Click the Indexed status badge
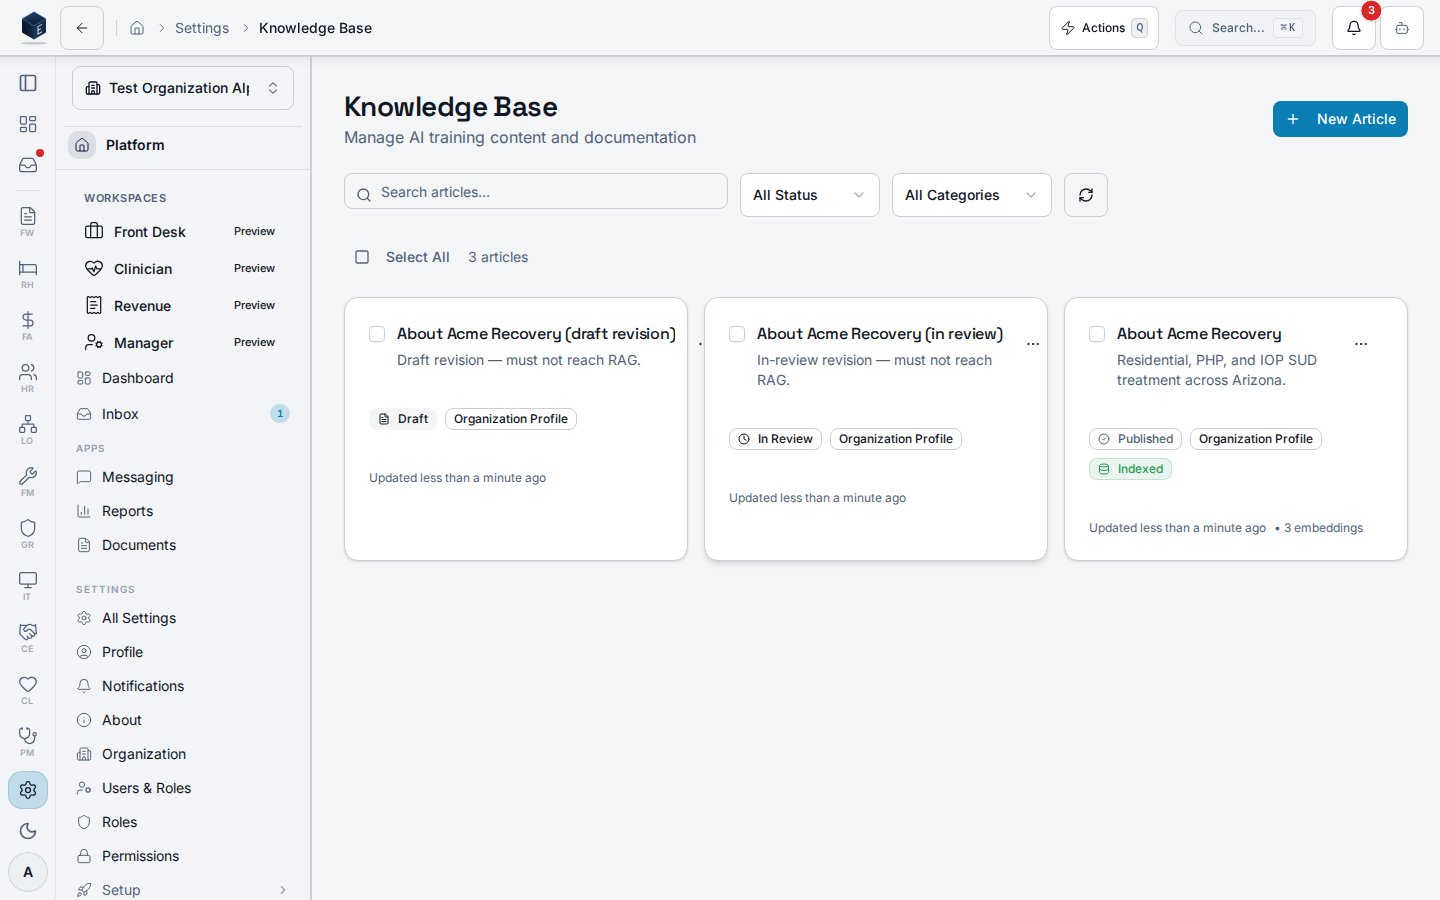The height and width of the screenshot is (900, 1440). 1130,469
